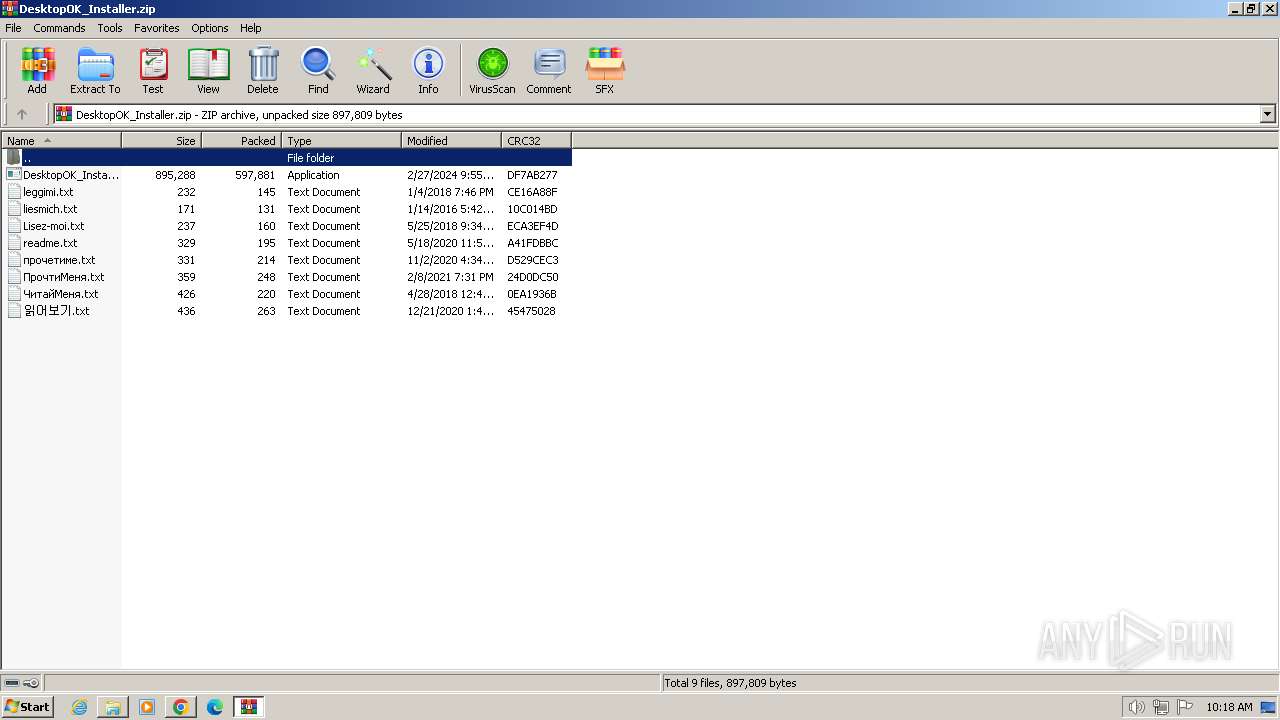1280x720 pixels.
Task: Click the View toolbar icon
Action: point(208,71)
